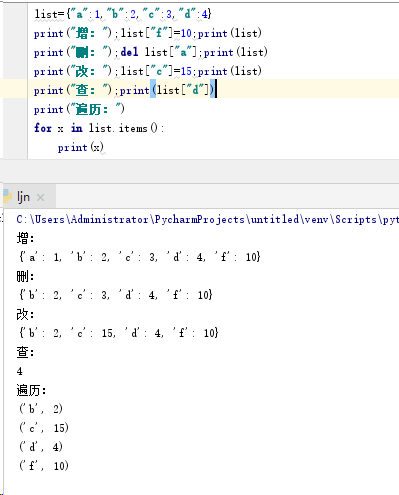Click the for x in list.items() line
Screen dimensions: 399x495
(x=99, y=128)
